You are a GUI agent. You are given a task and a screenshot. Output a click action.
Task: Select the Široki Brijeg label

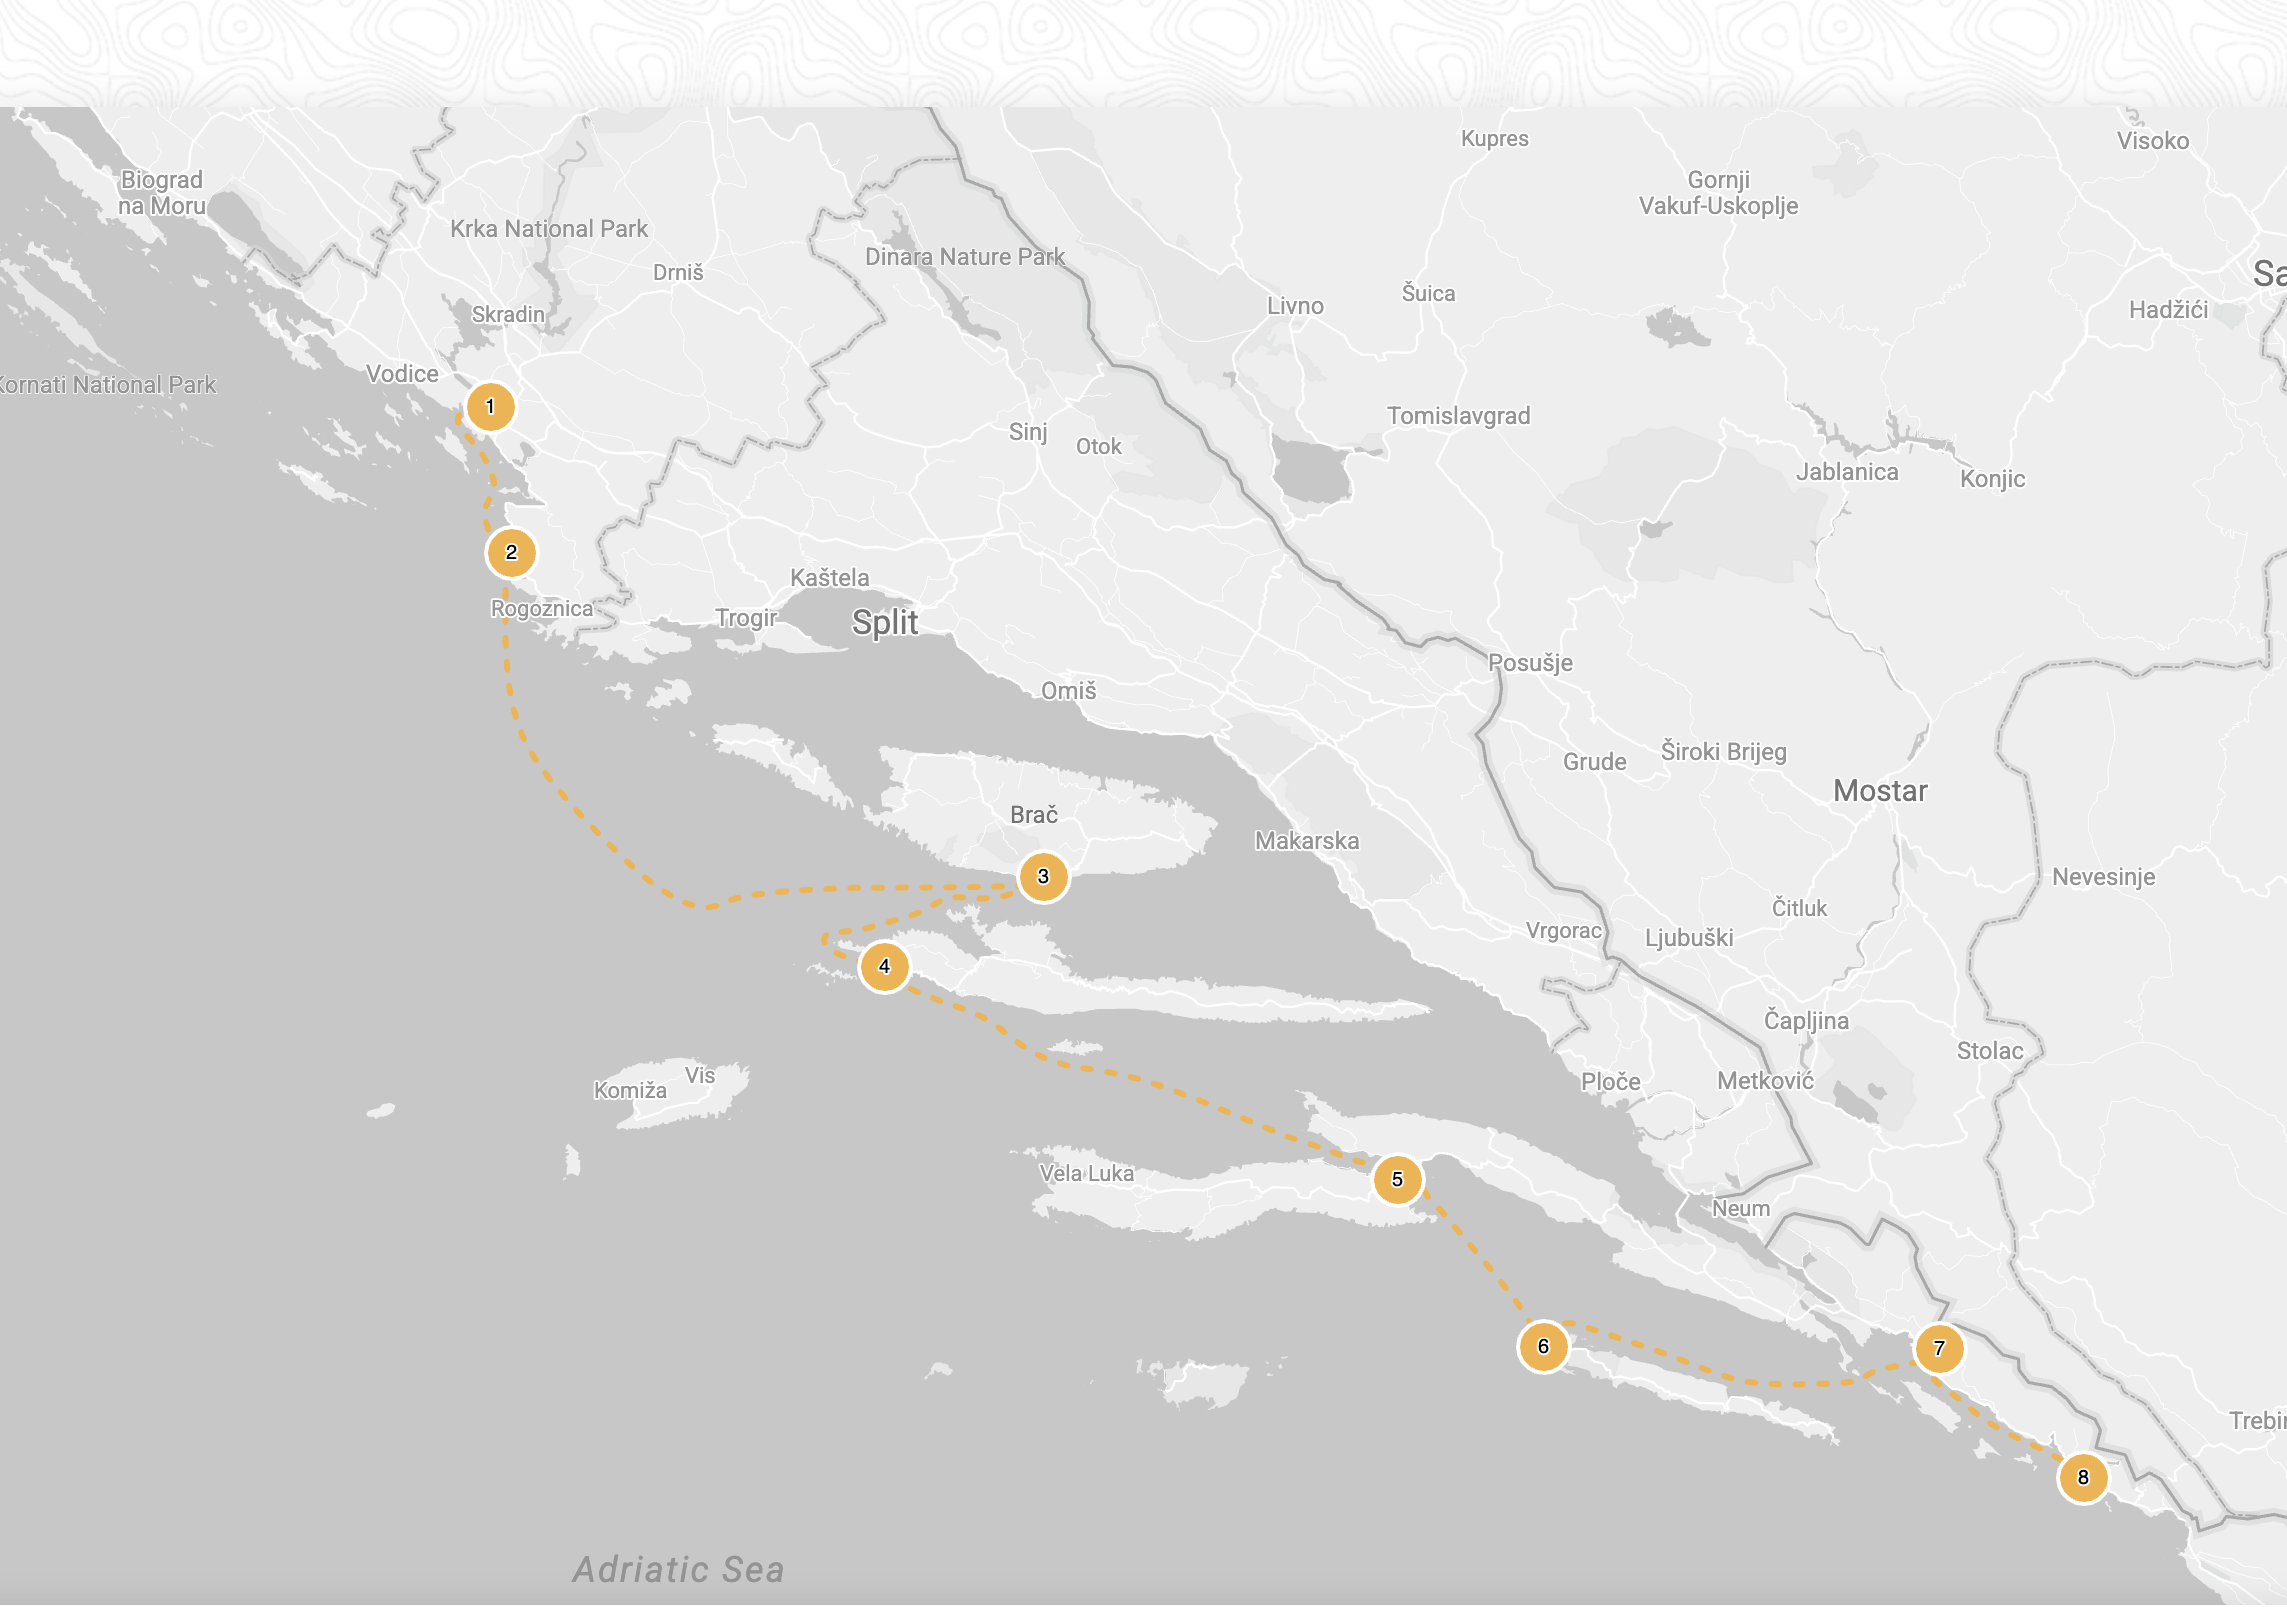(x=1723, y=752)
